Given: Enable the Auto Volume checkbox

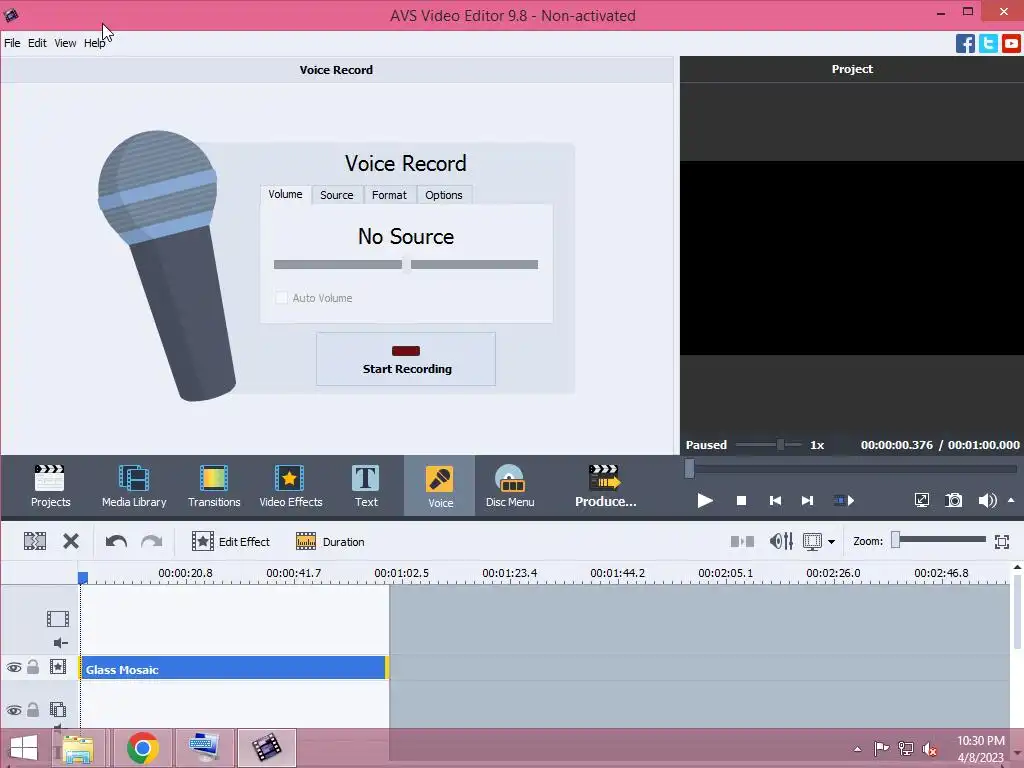Looking at the screenshot, I should 281,298.
